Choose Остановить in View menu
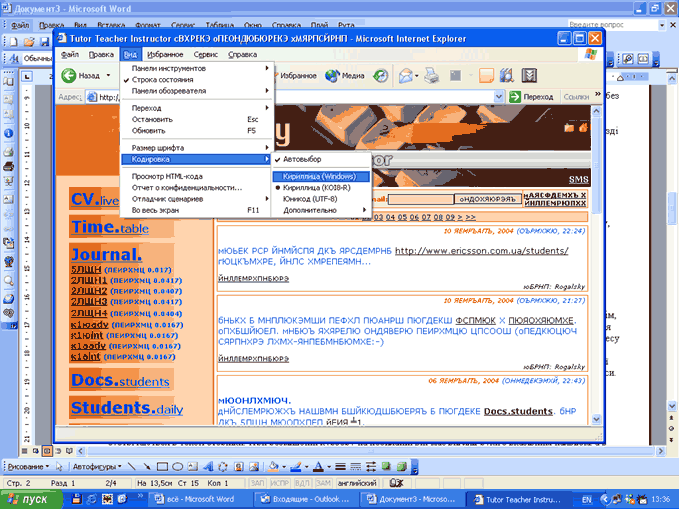The height and width of the screenshot is (509, 679). pos(196,119)
